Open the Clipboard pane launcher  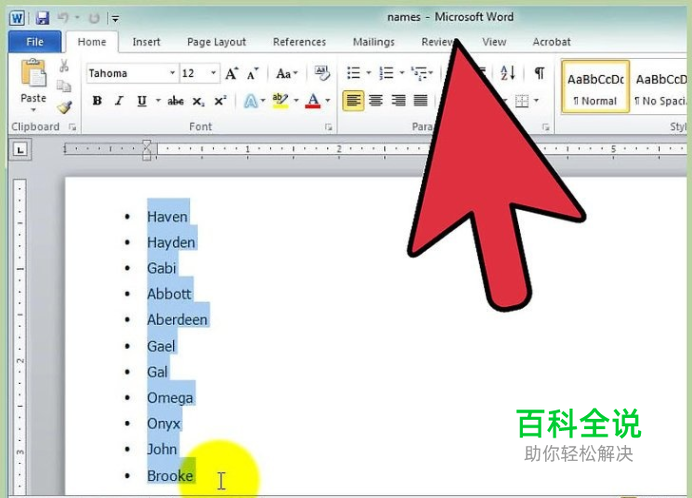point(72,127)
